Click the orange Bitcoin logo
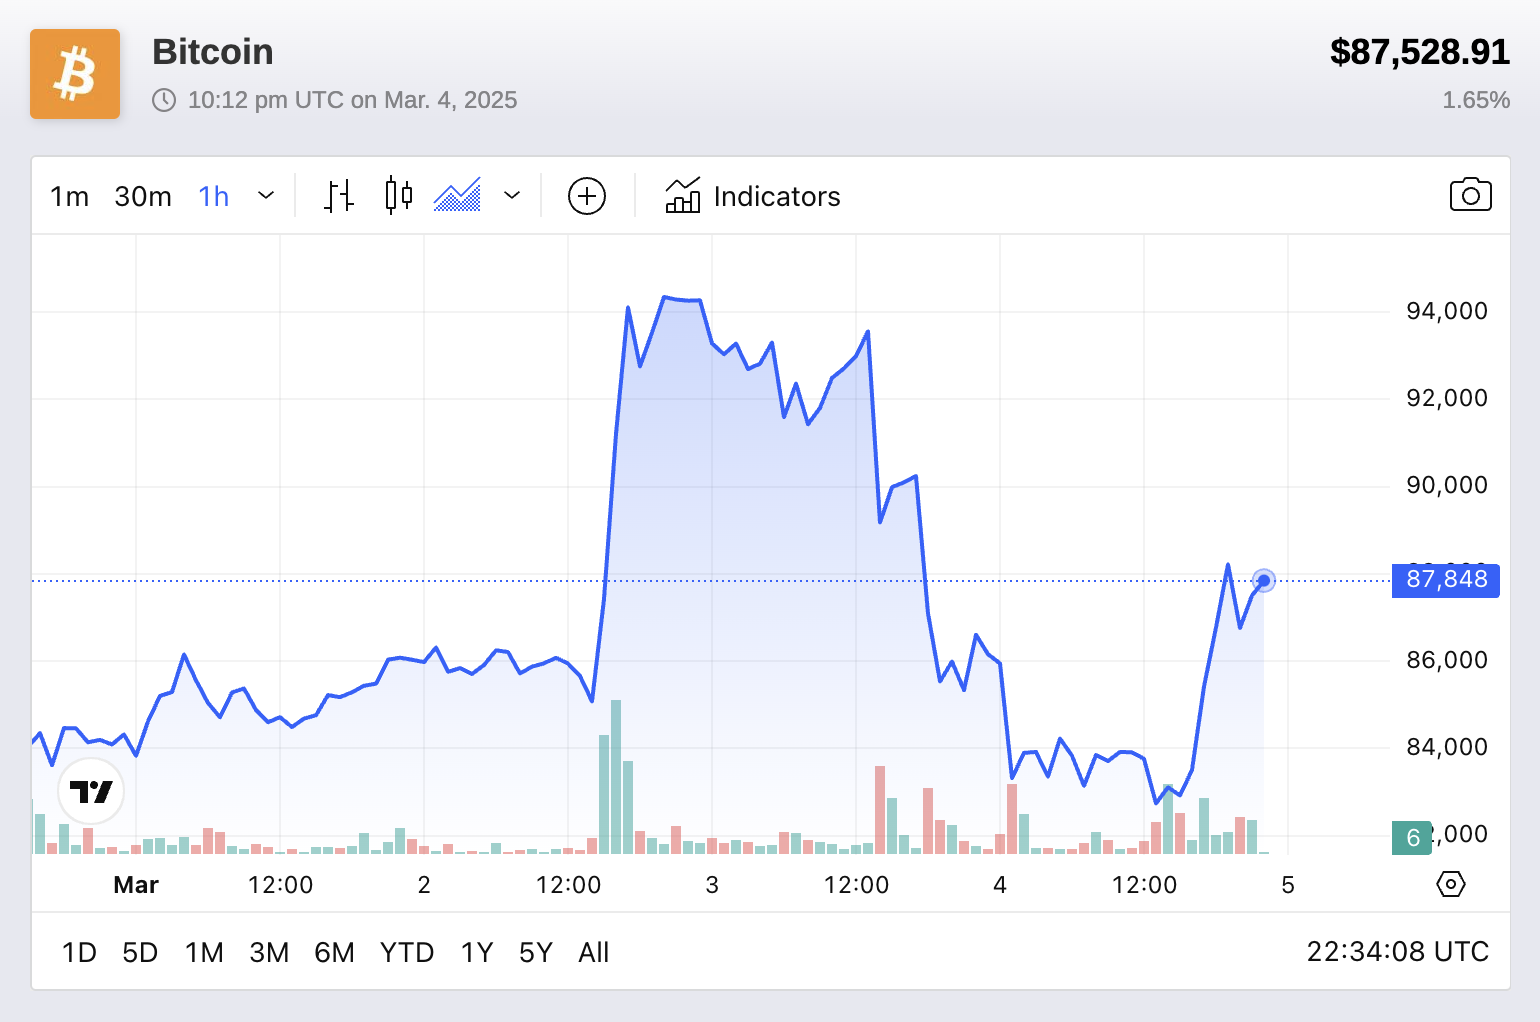 point(75,74)
